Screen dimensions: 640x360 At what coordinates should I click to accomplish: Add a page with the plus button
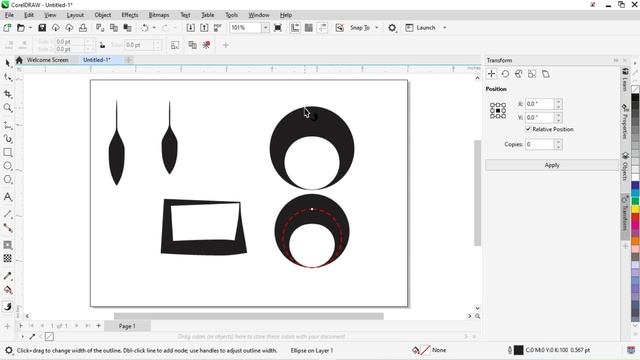(x=98, y=326)
